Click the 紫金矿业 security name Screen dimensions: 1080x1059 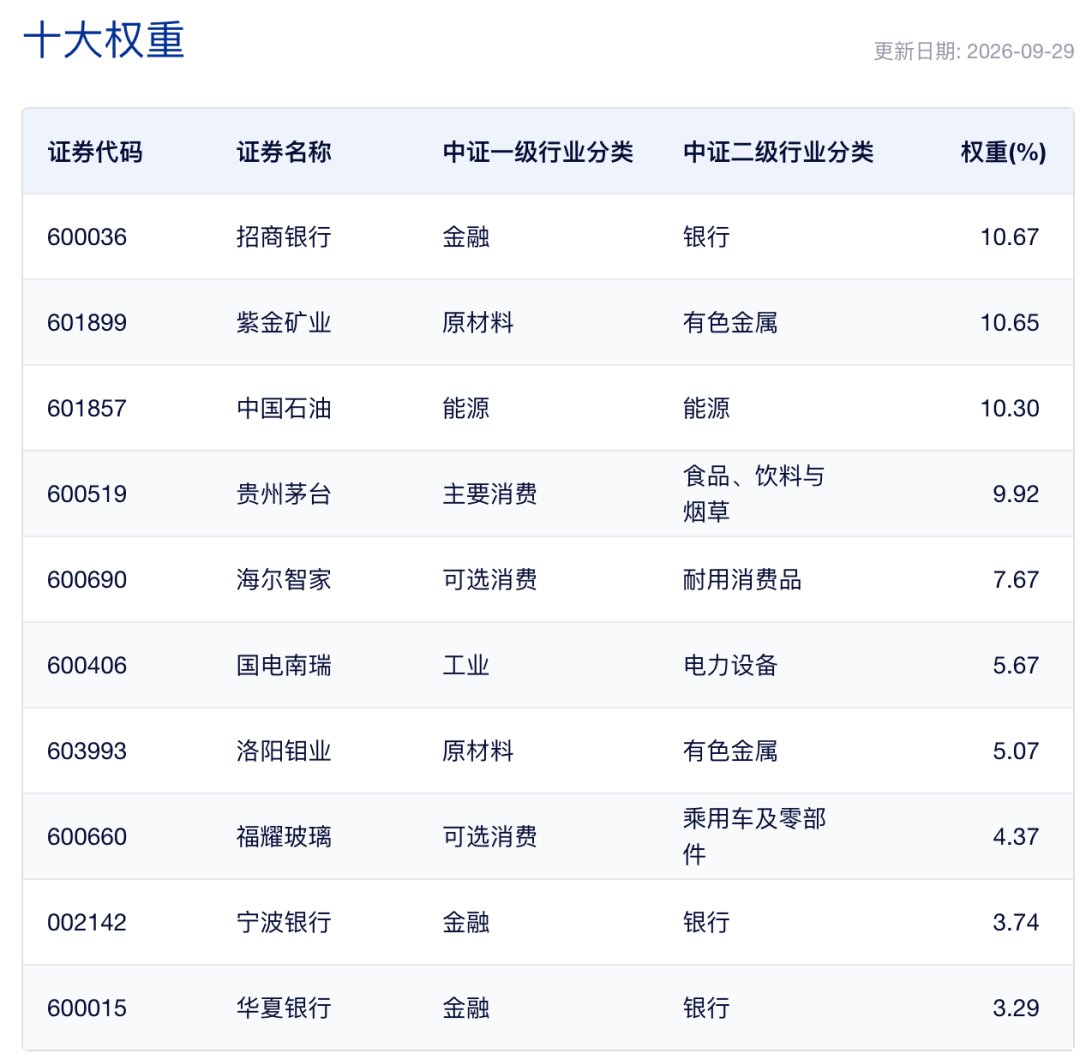[284, 323]
